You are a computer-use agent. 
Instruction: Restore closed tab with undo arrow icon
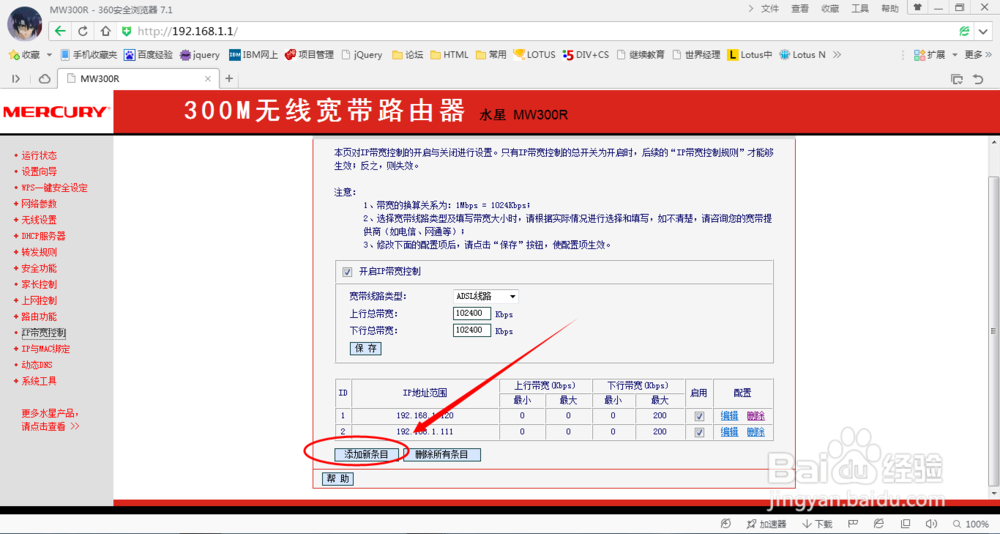coord(978,78)
